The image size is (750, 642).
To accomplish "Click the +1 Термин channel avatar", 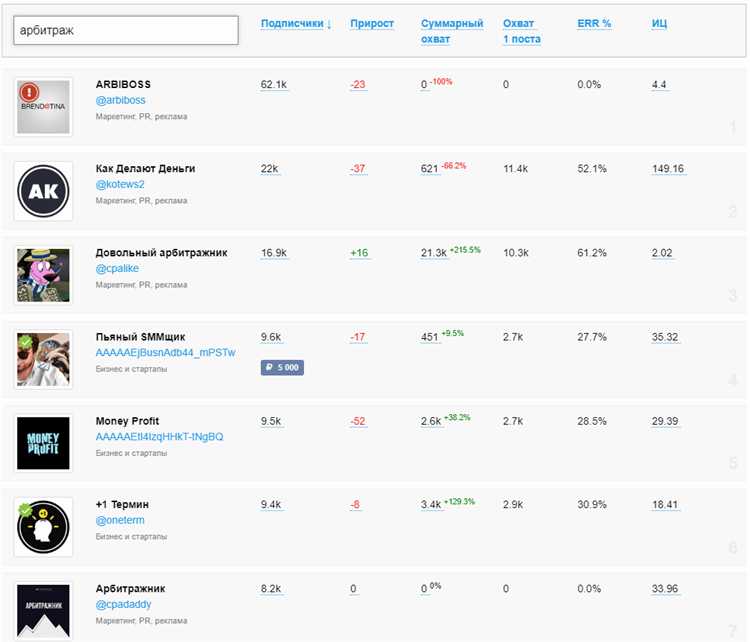I will pyautogui.click(x=44, y=527).
